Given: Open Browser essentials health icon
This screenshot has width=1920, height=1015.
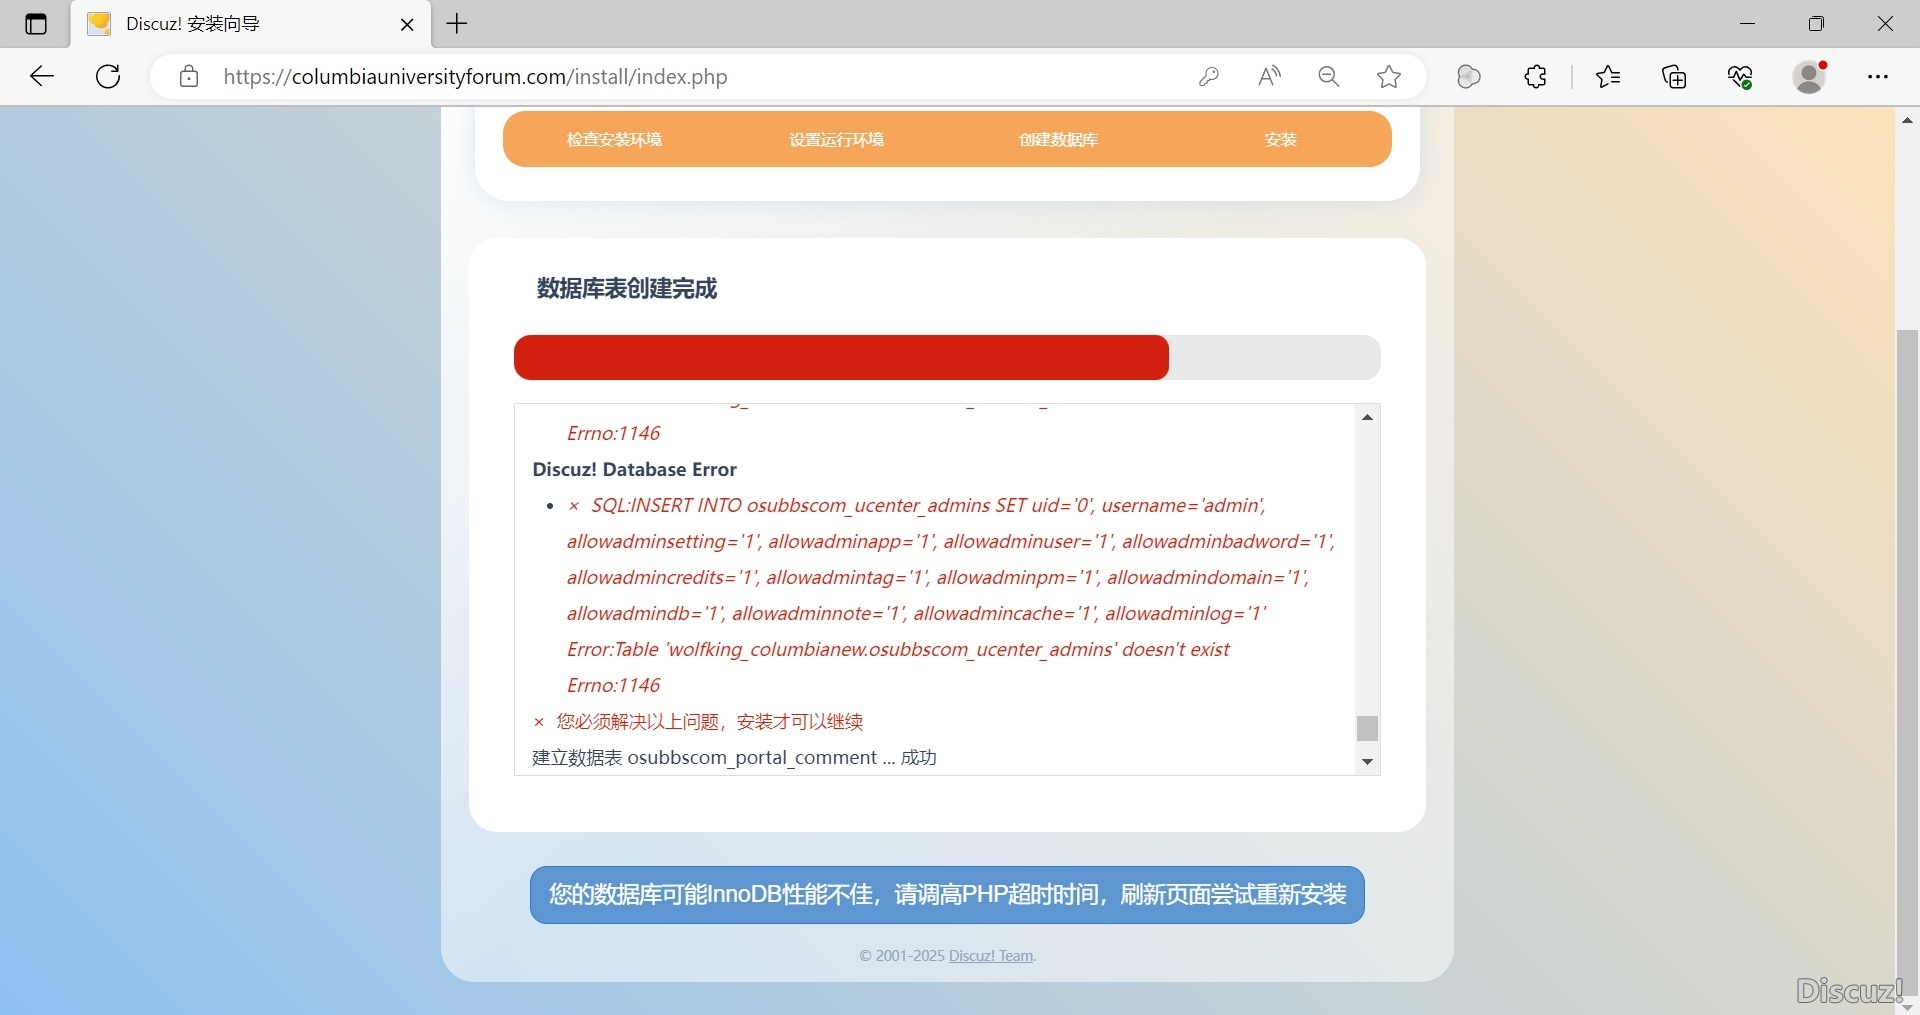Looking at the screenshot, I should (x=1741, y=77).
